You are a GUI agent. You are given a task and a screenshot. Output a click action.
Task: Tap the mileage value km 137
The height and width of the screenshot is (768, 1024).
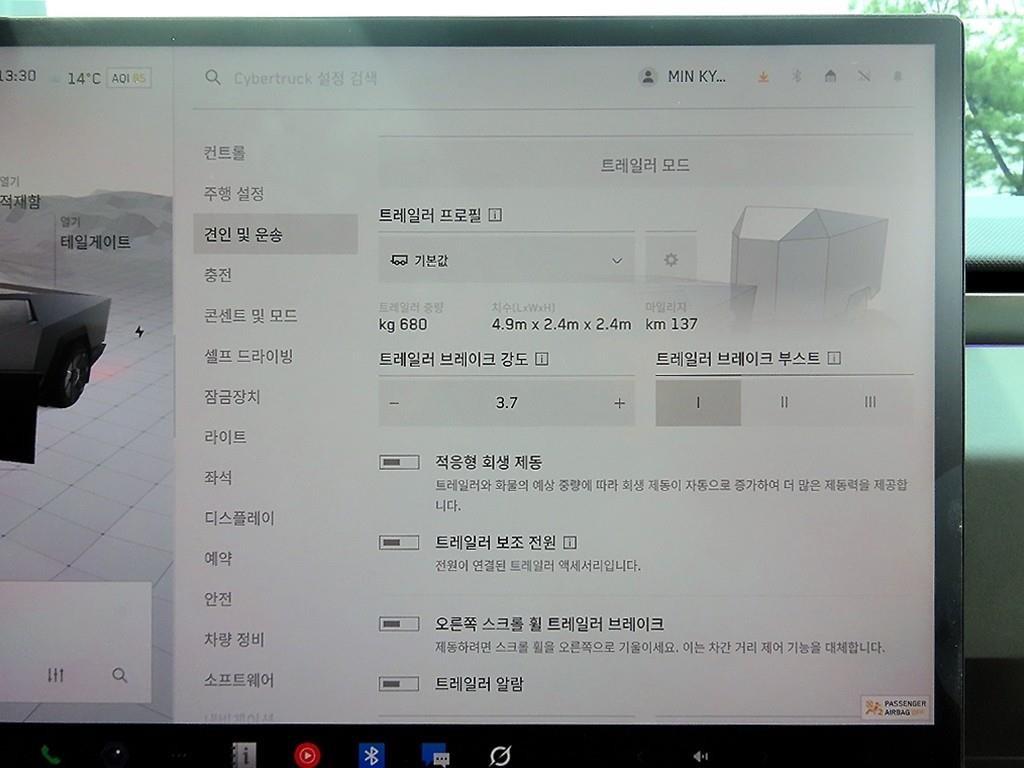click(671, 324)
